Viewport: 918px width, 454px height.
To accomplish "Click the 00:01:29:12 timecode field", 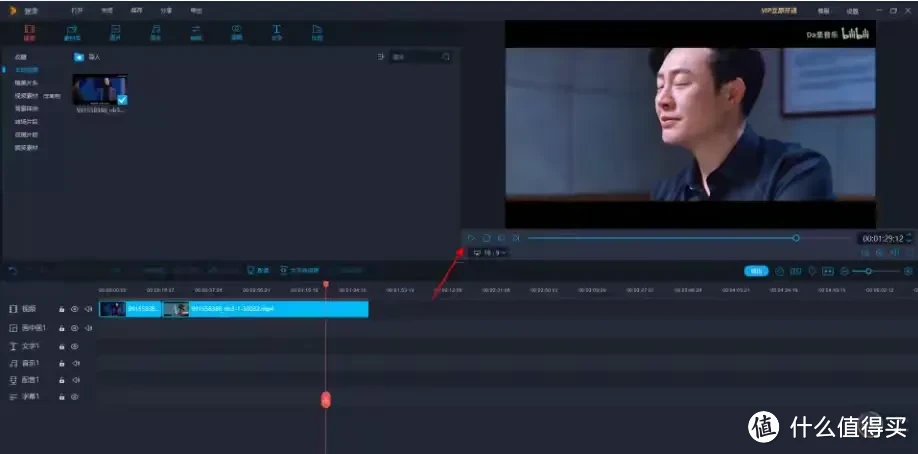I will point(882,238).
